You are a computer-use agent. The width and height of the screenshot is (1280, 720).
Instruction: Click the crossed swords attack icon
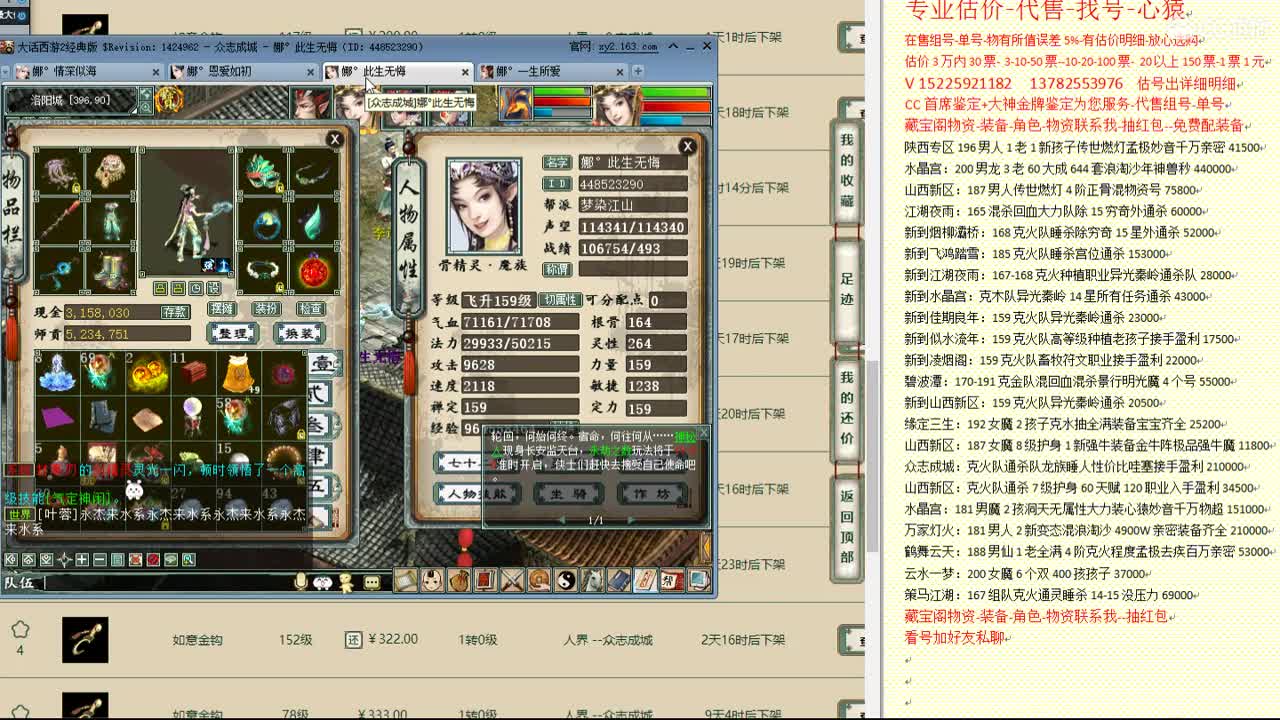click(x=512, y=580)
